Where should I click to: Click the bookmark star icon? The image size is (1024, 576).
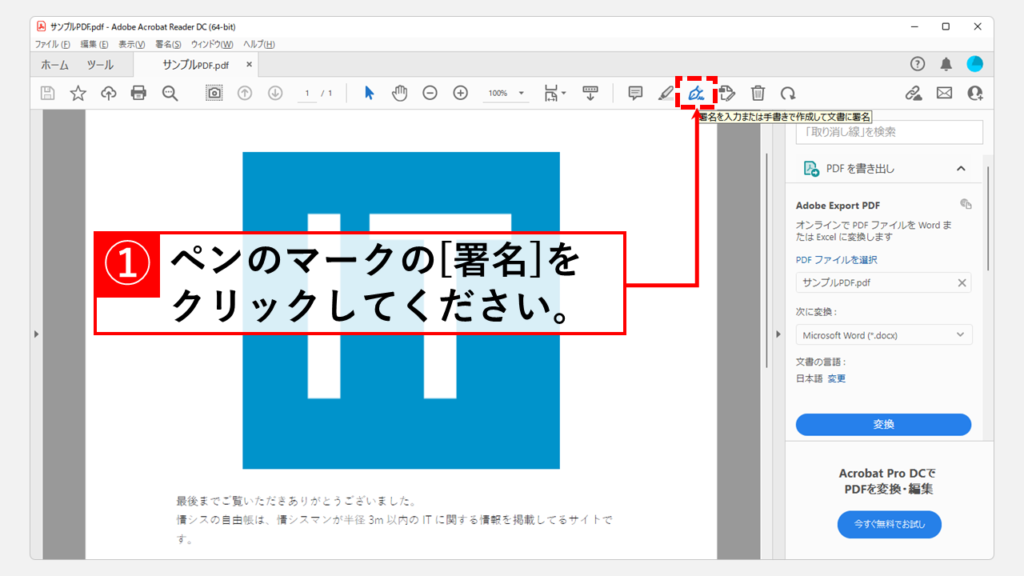coord(77,93)
